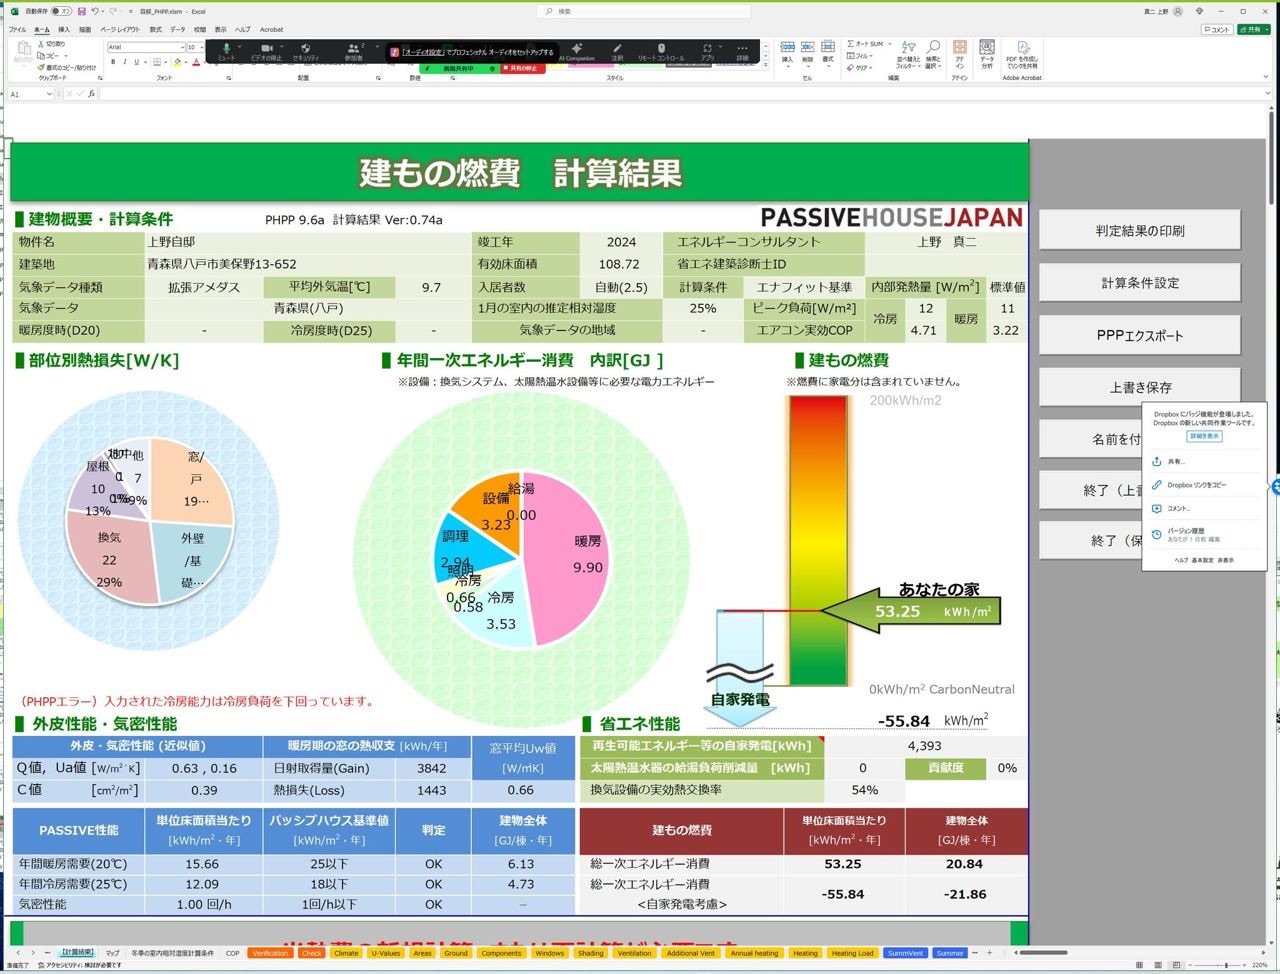
Task: Open the Acrobat ribbon tab
Action: click(272, 30)
